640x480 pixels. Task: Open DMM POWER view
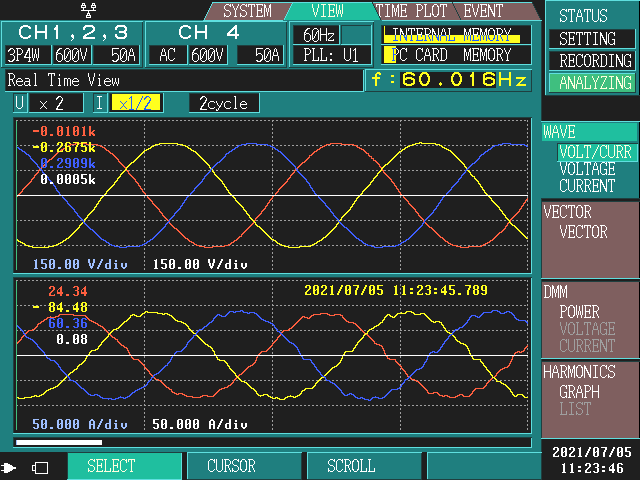579,312
